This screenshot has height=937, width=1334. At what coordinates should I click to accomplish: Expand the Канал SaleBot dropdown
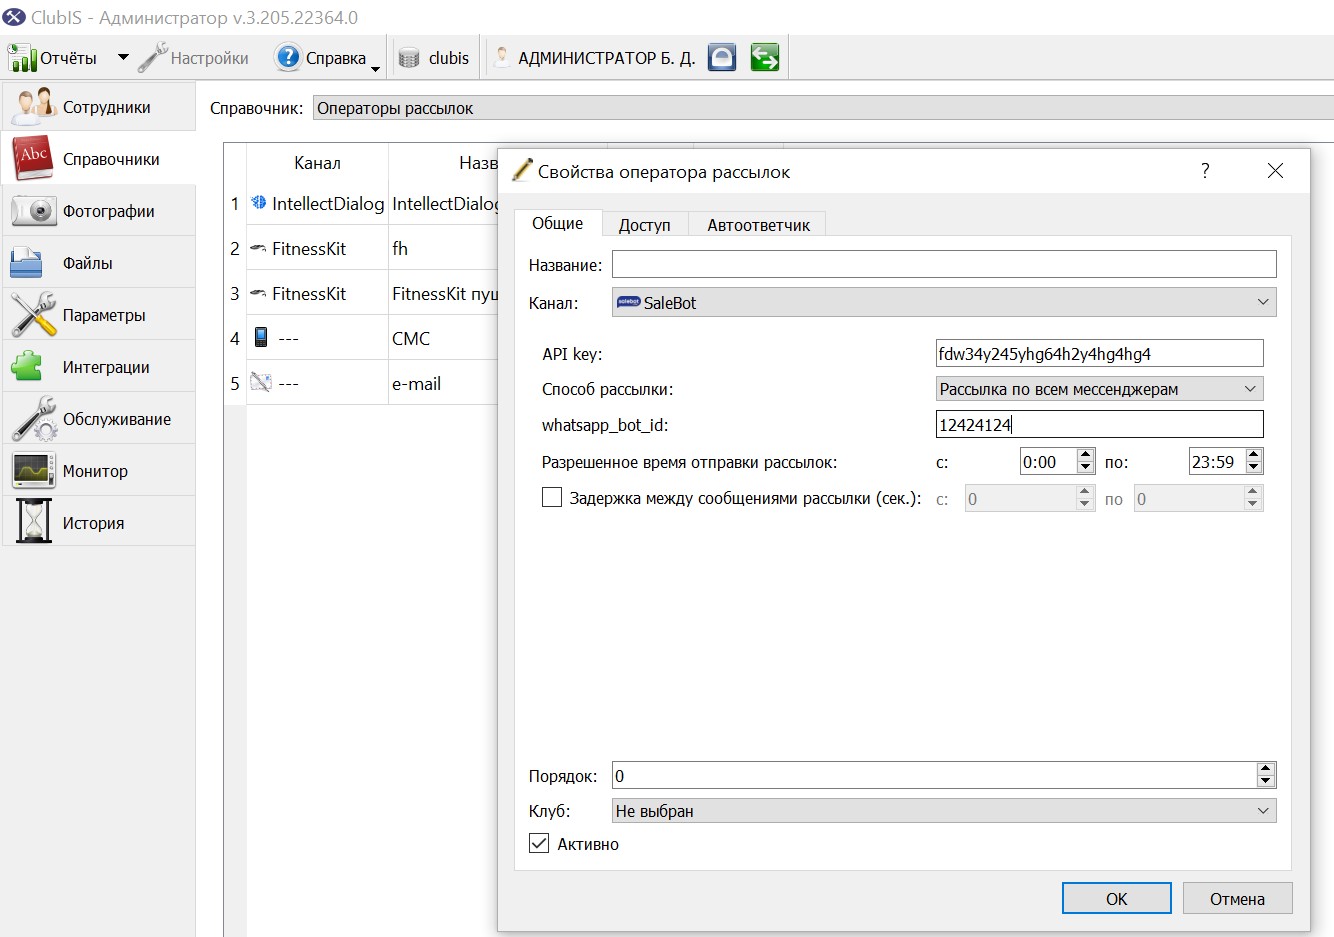coord(944,302)
